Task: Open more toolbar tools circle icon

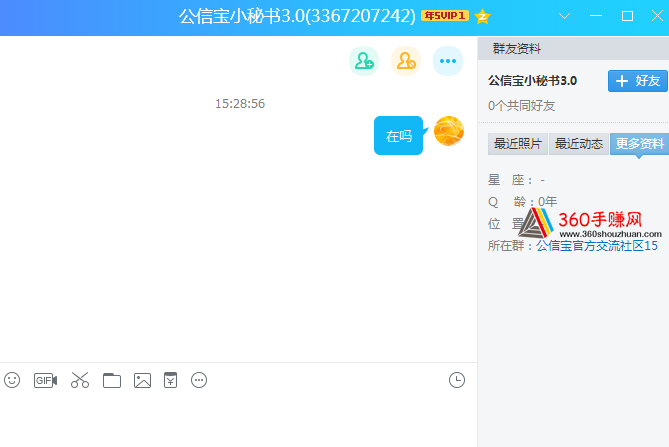Action: (x=199, y=380)
